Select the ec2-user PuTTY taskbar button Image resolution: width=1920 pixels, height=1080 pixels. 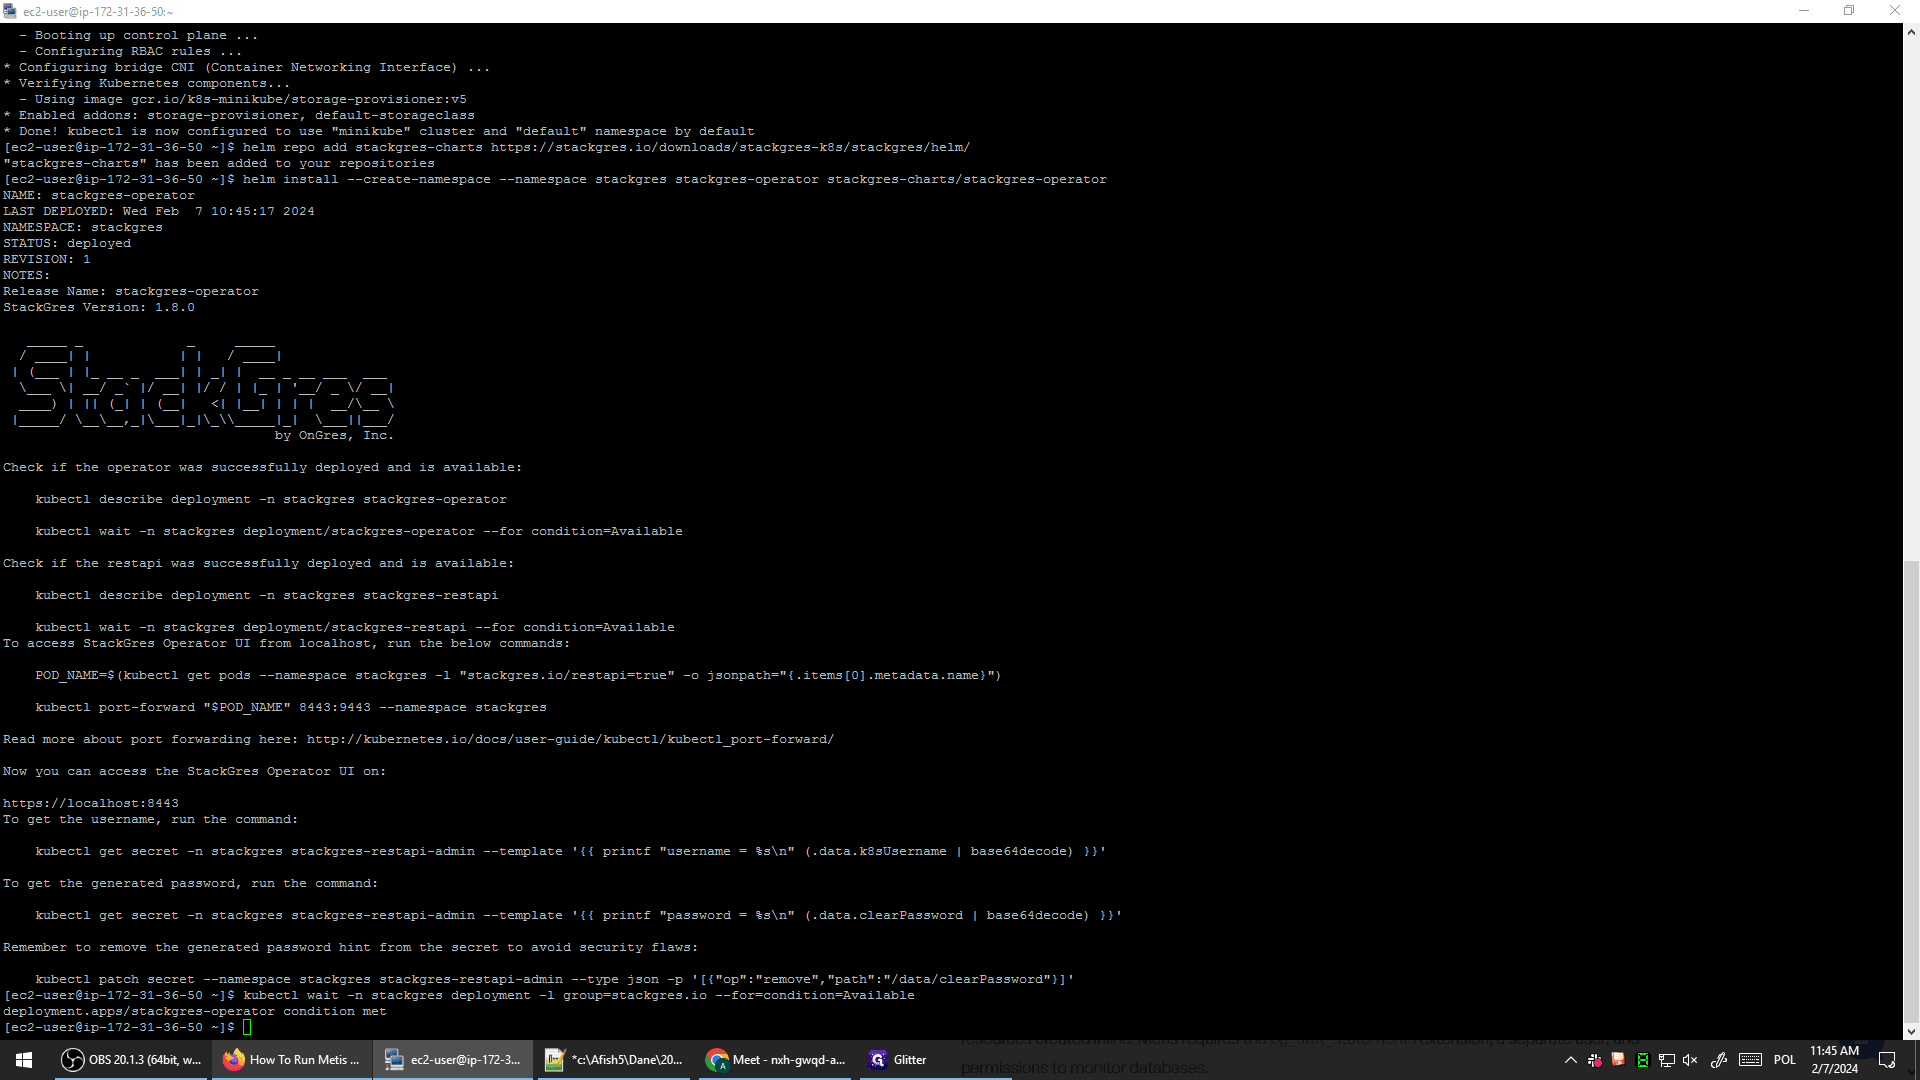click(452, 1060)
